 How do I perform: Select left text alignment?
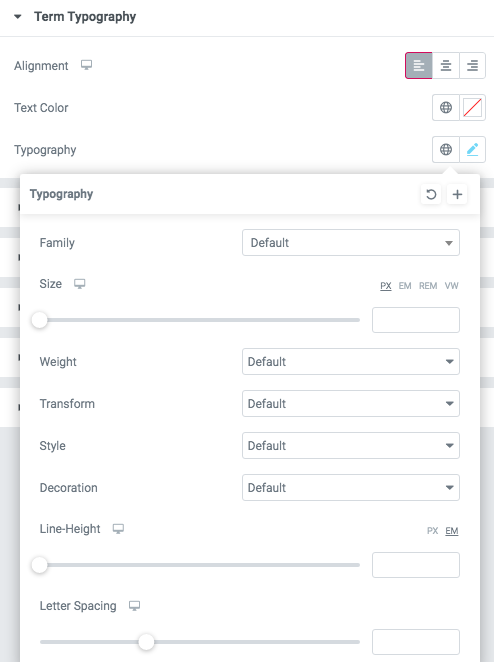[x=419, y=65]
